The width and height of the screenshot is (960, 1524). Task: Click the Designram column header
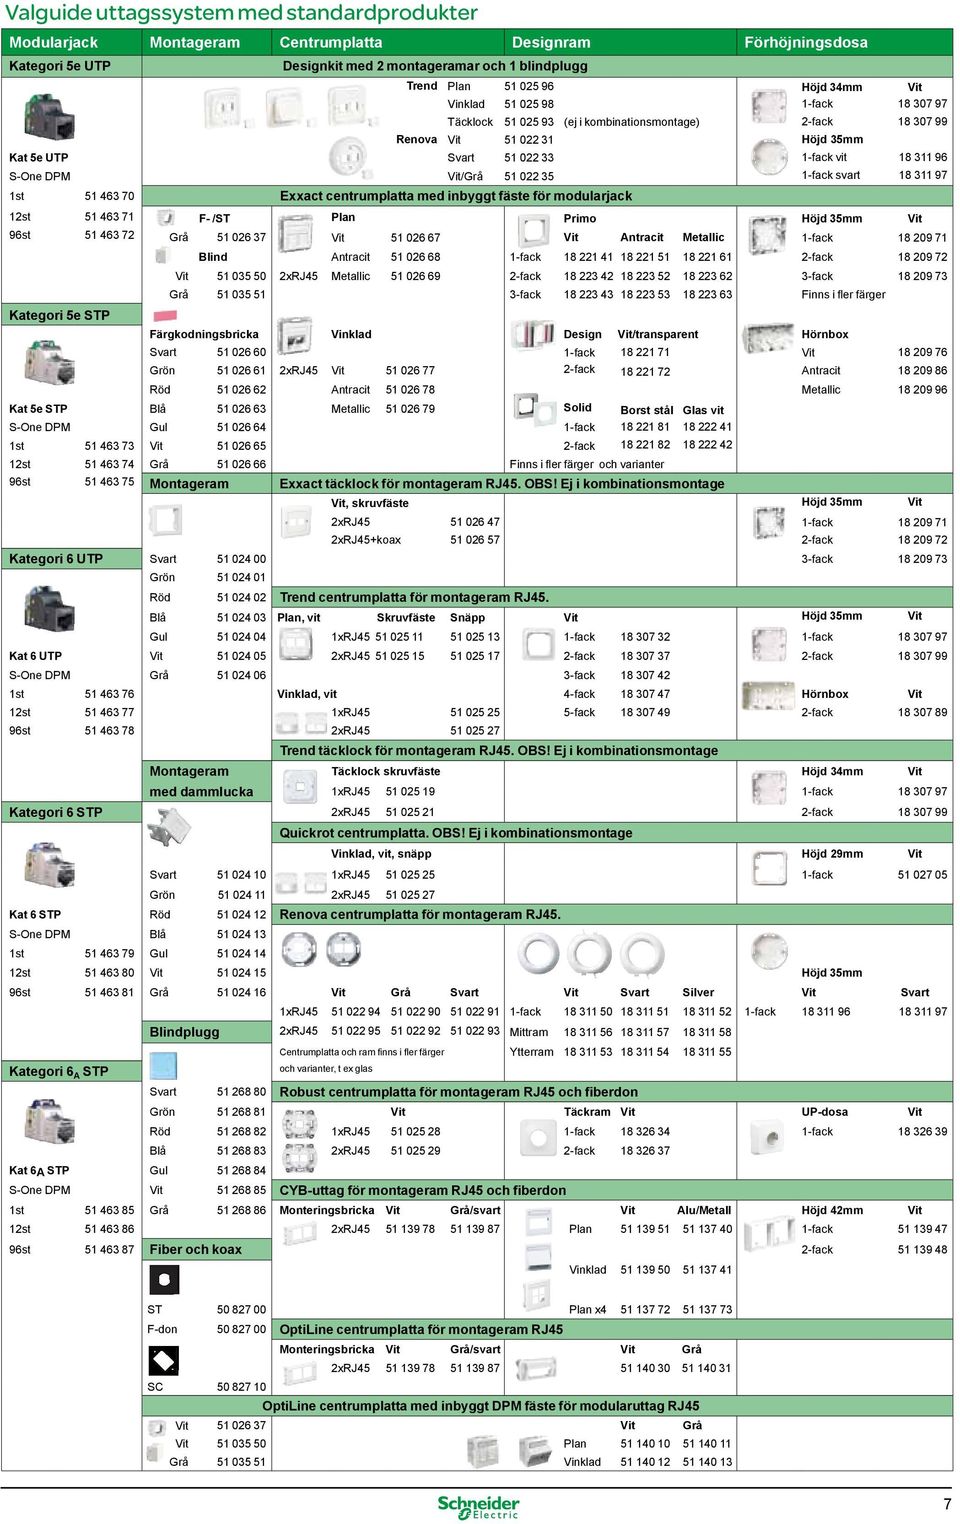551,42
